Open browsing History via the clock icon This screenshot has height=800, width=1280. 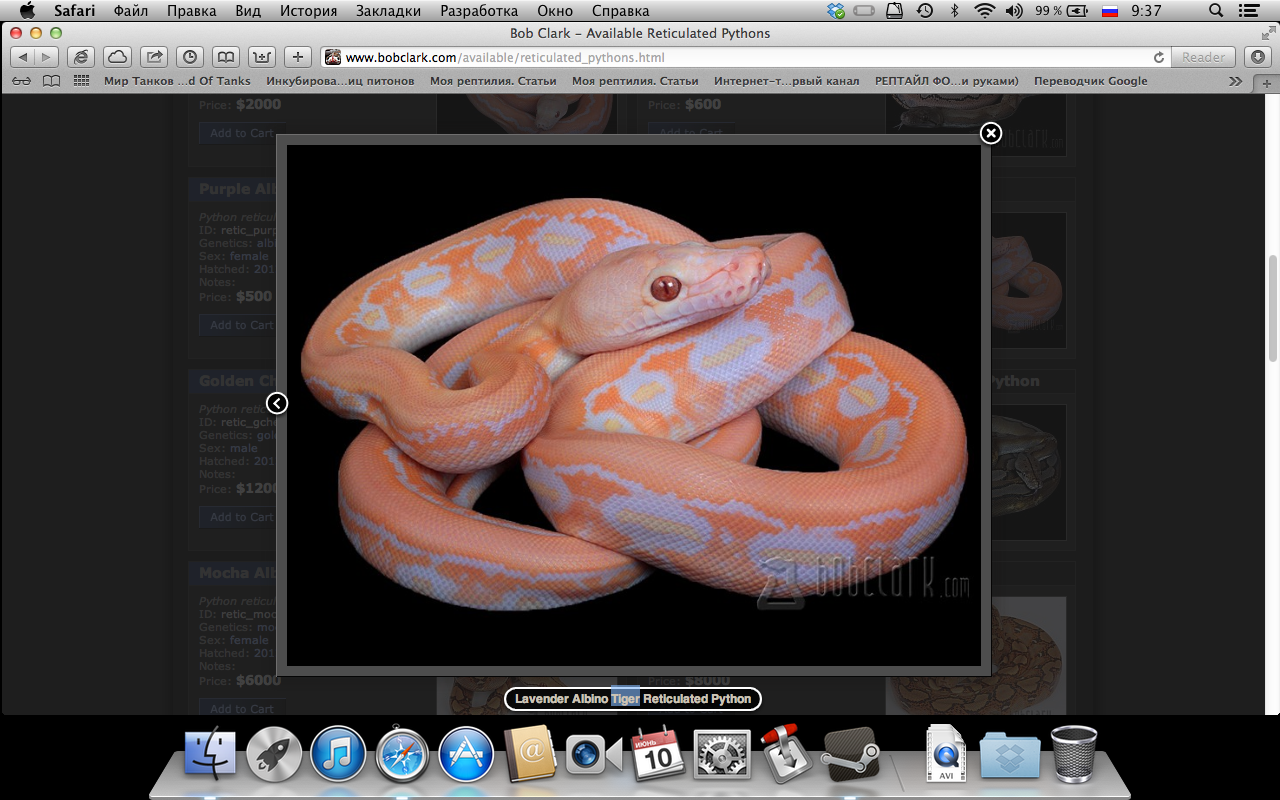[x=189, y=56]
